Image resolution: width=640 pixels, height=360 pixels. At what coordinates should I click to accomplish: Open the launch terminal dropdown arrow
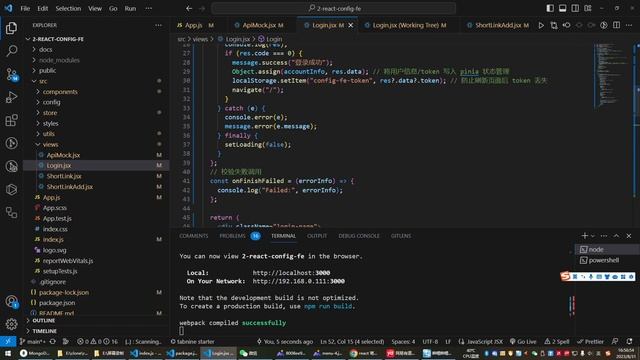click(593, 236)
